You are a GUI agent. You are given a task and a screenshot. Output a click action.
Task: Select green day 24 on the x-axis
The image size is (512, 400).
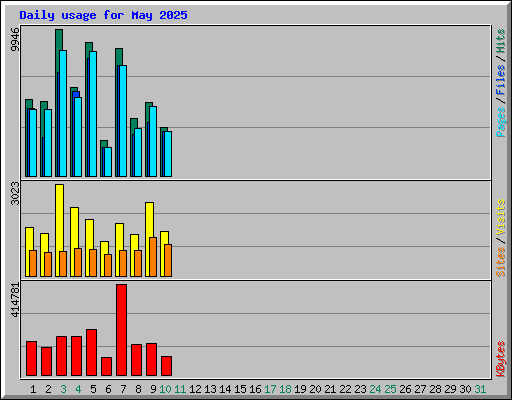coord(375,389)
